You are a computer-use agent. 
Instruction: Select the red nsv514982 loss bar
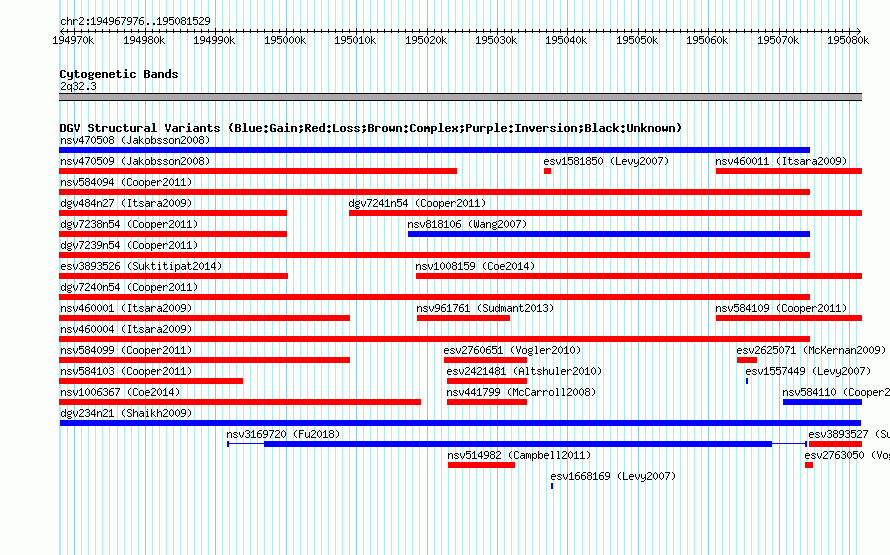(481, 465)
